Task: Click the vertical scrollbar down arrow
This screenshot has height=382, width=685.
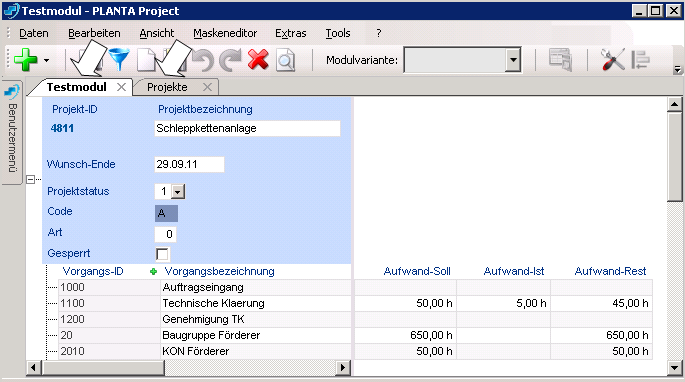Action: tap(675, 368)
